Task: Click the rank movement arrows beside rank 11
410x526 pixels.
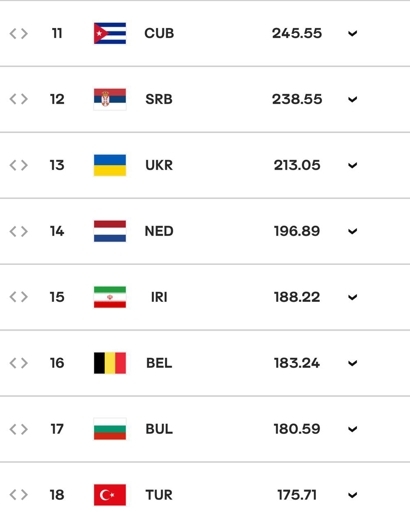Action: (x=18, y=34)
